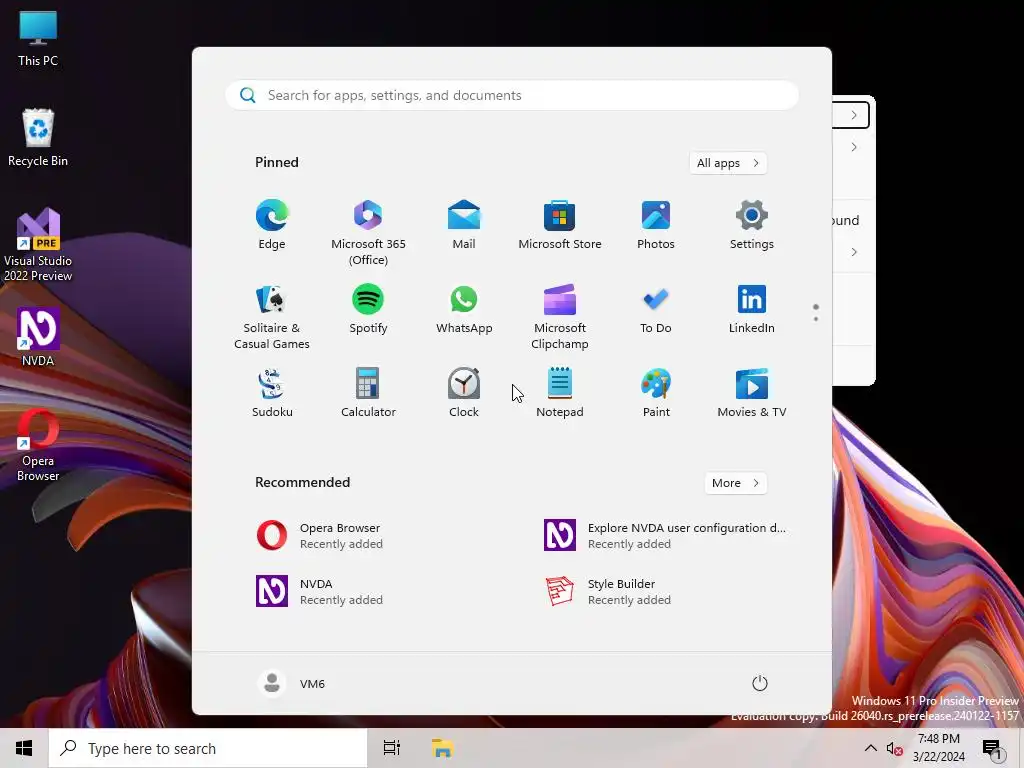Open Microsoft Store
This screenshot has height=768, width=1024.
(x=560, y=225)
